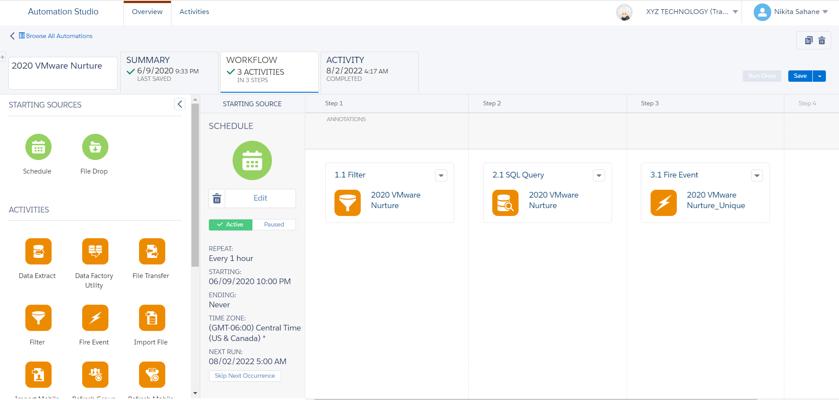
Task: Pick the Data Factory Utility activity icon
Action: click(x=95, y=251)
